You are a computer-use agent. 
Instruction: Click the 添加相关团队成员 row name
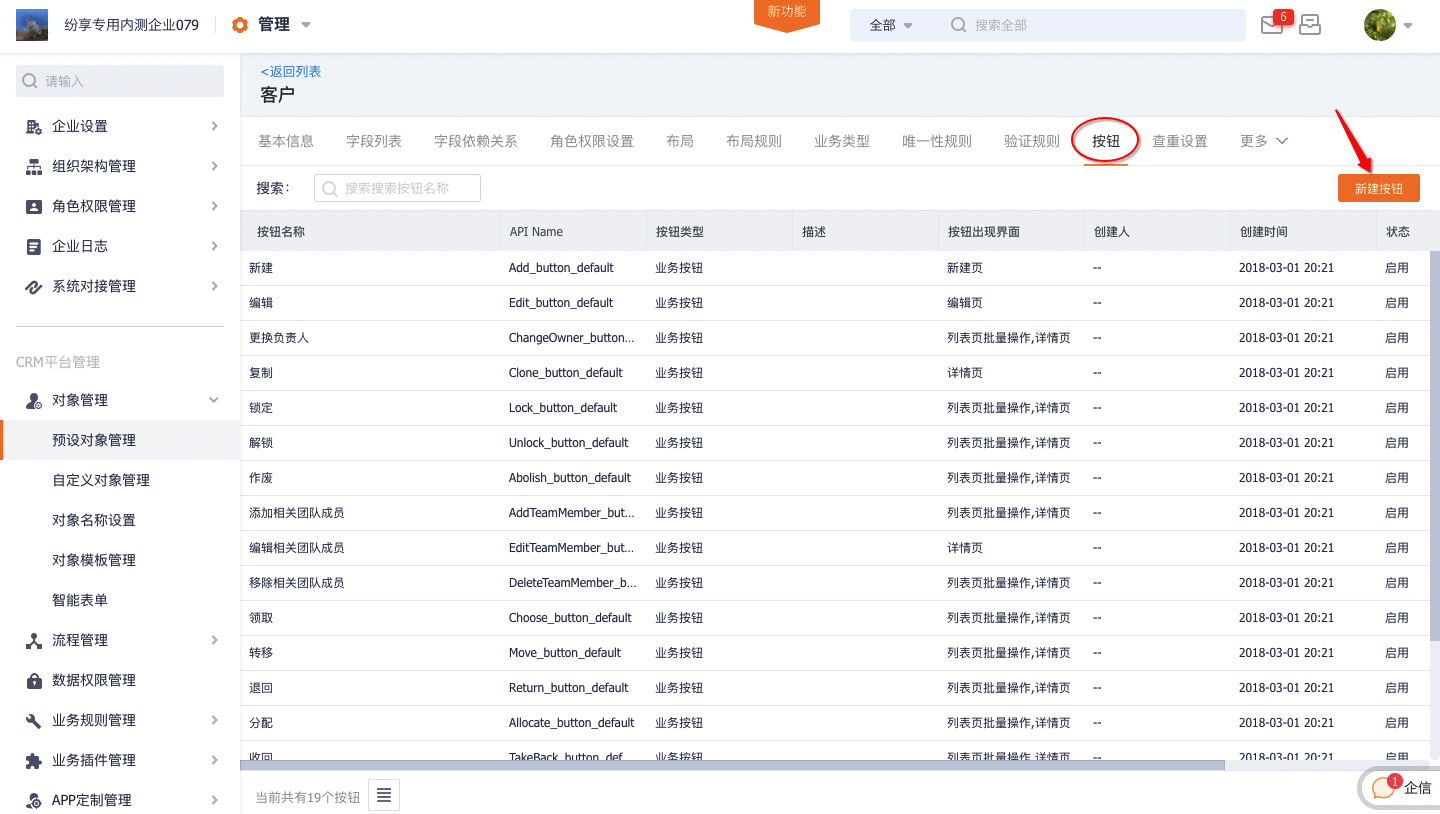click(297, 513)
